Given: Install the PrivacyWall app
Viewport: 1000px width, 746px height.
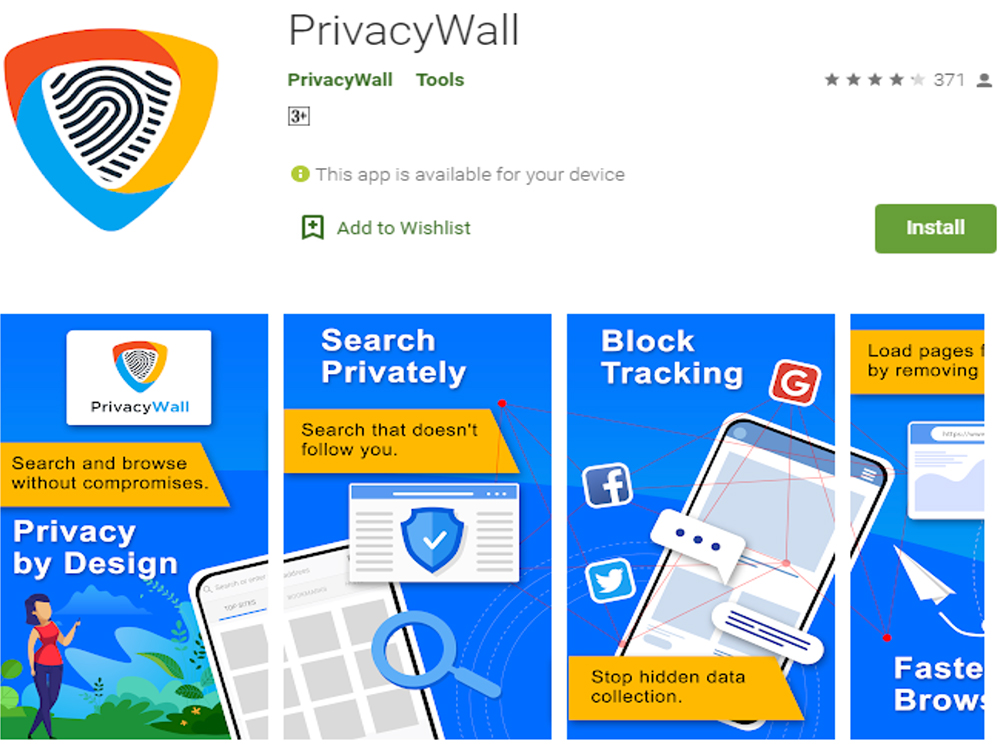Looking at the screenshot, I should (935, 228).
